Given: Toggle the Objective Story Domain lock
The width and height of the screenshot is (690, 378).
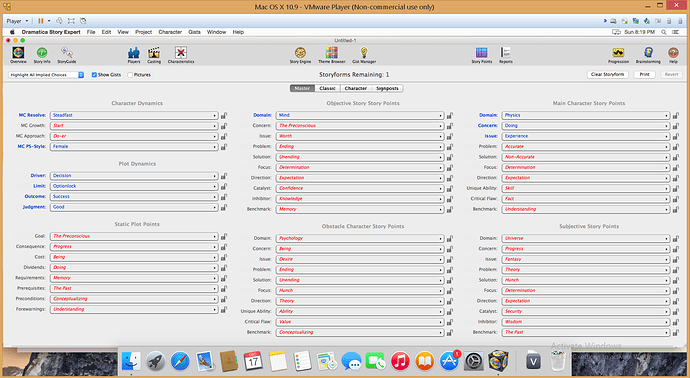Looking at the screenshot, I should (x=450, y=115).
